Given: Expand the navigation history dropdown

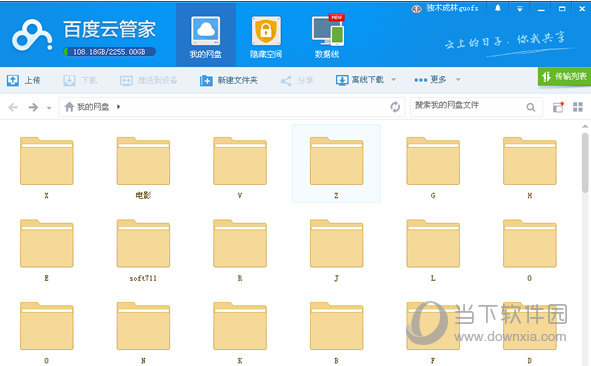Looking at the screenshot, I should 49,108.
